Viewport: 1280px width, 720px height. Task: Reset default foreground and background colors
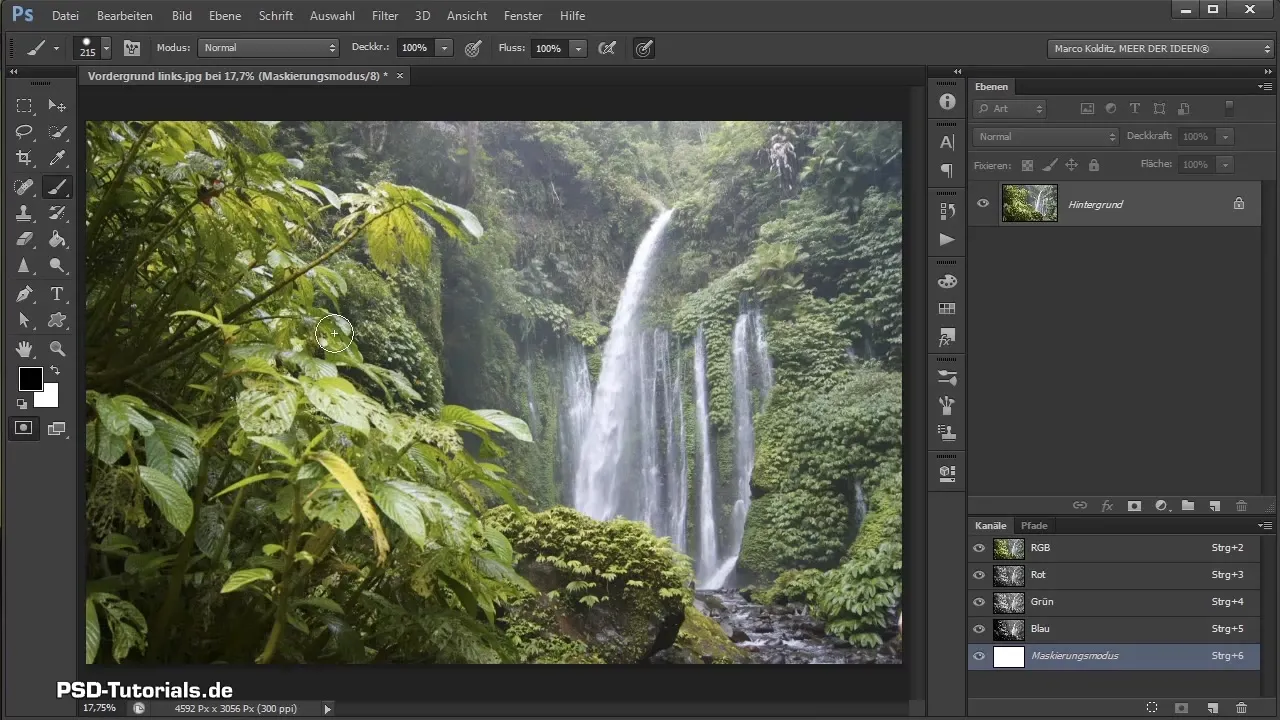pos(22,404)
